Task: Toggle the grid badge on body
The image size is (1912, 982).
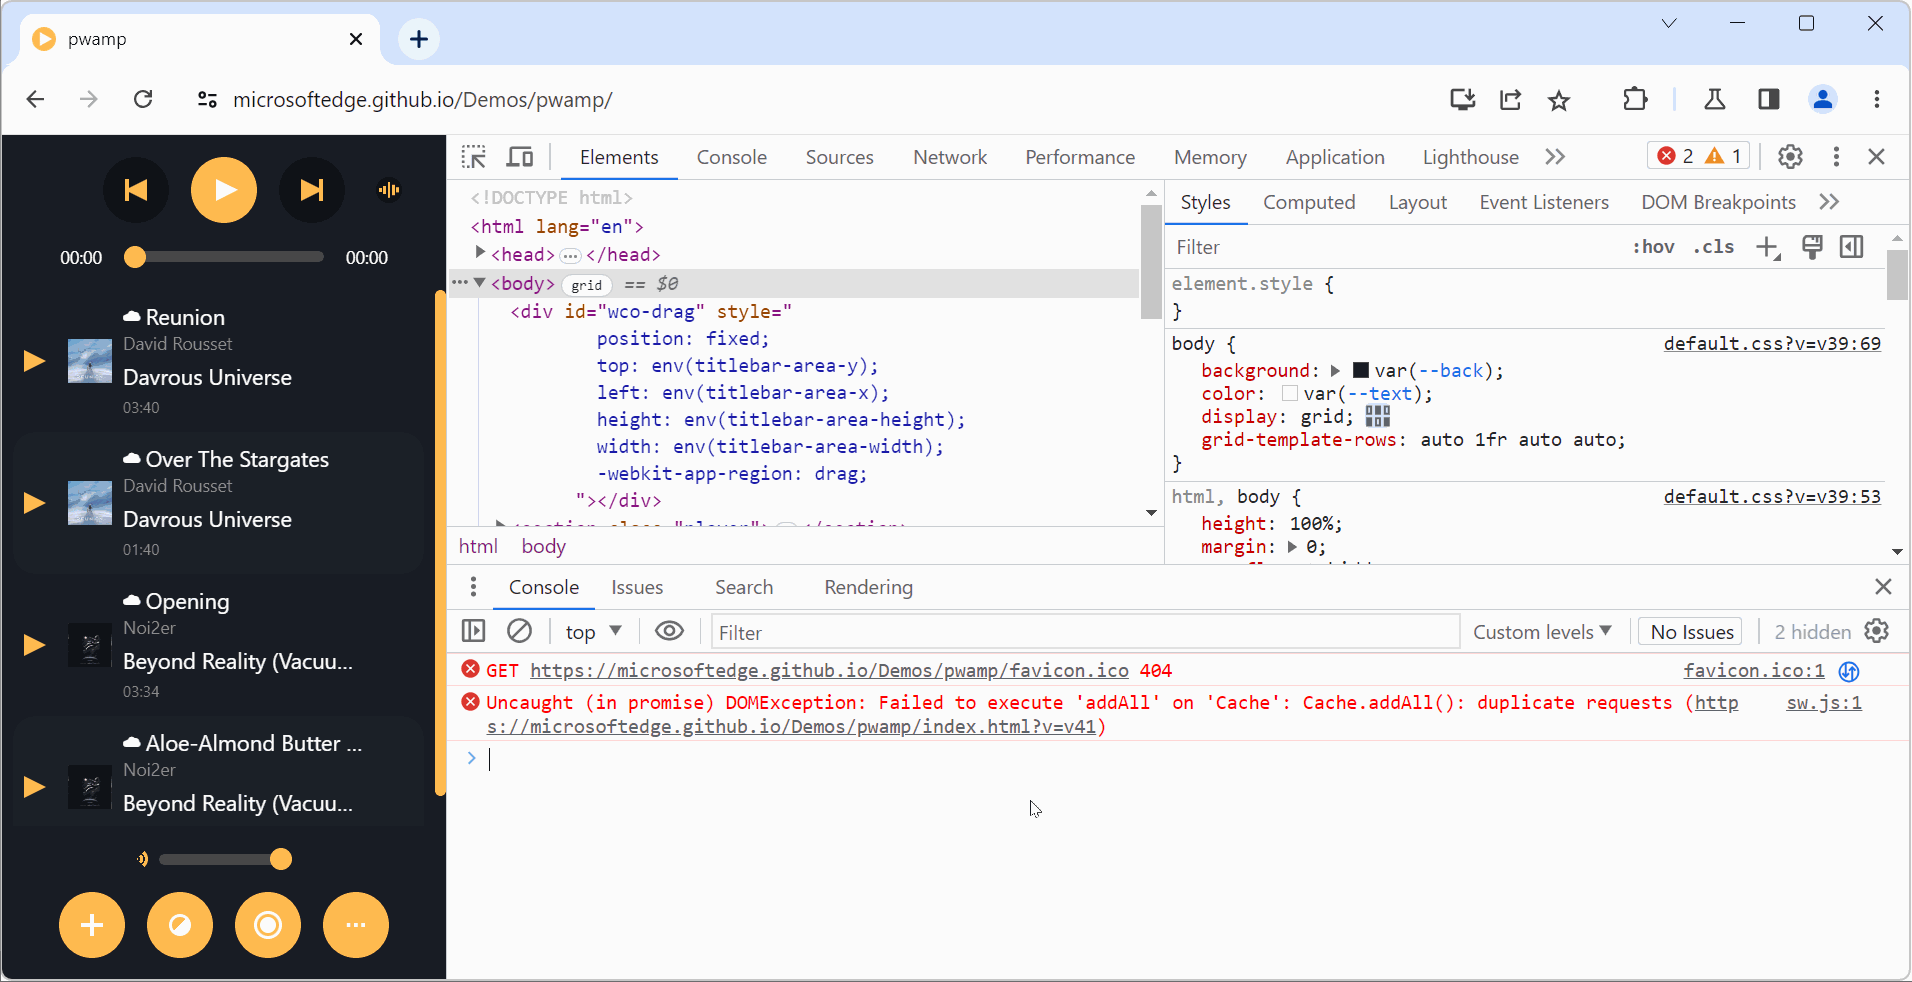Action: tap(587, 285)
